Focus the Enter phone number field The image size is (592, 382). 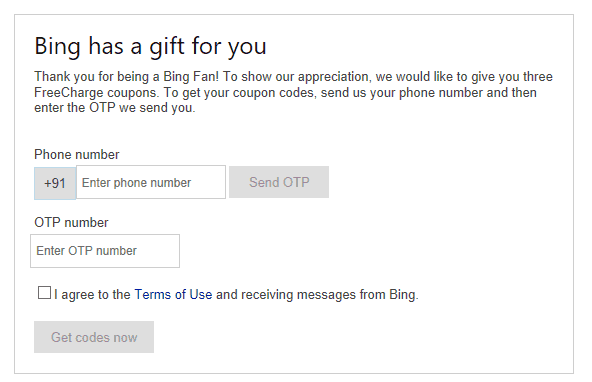[151, 182]
